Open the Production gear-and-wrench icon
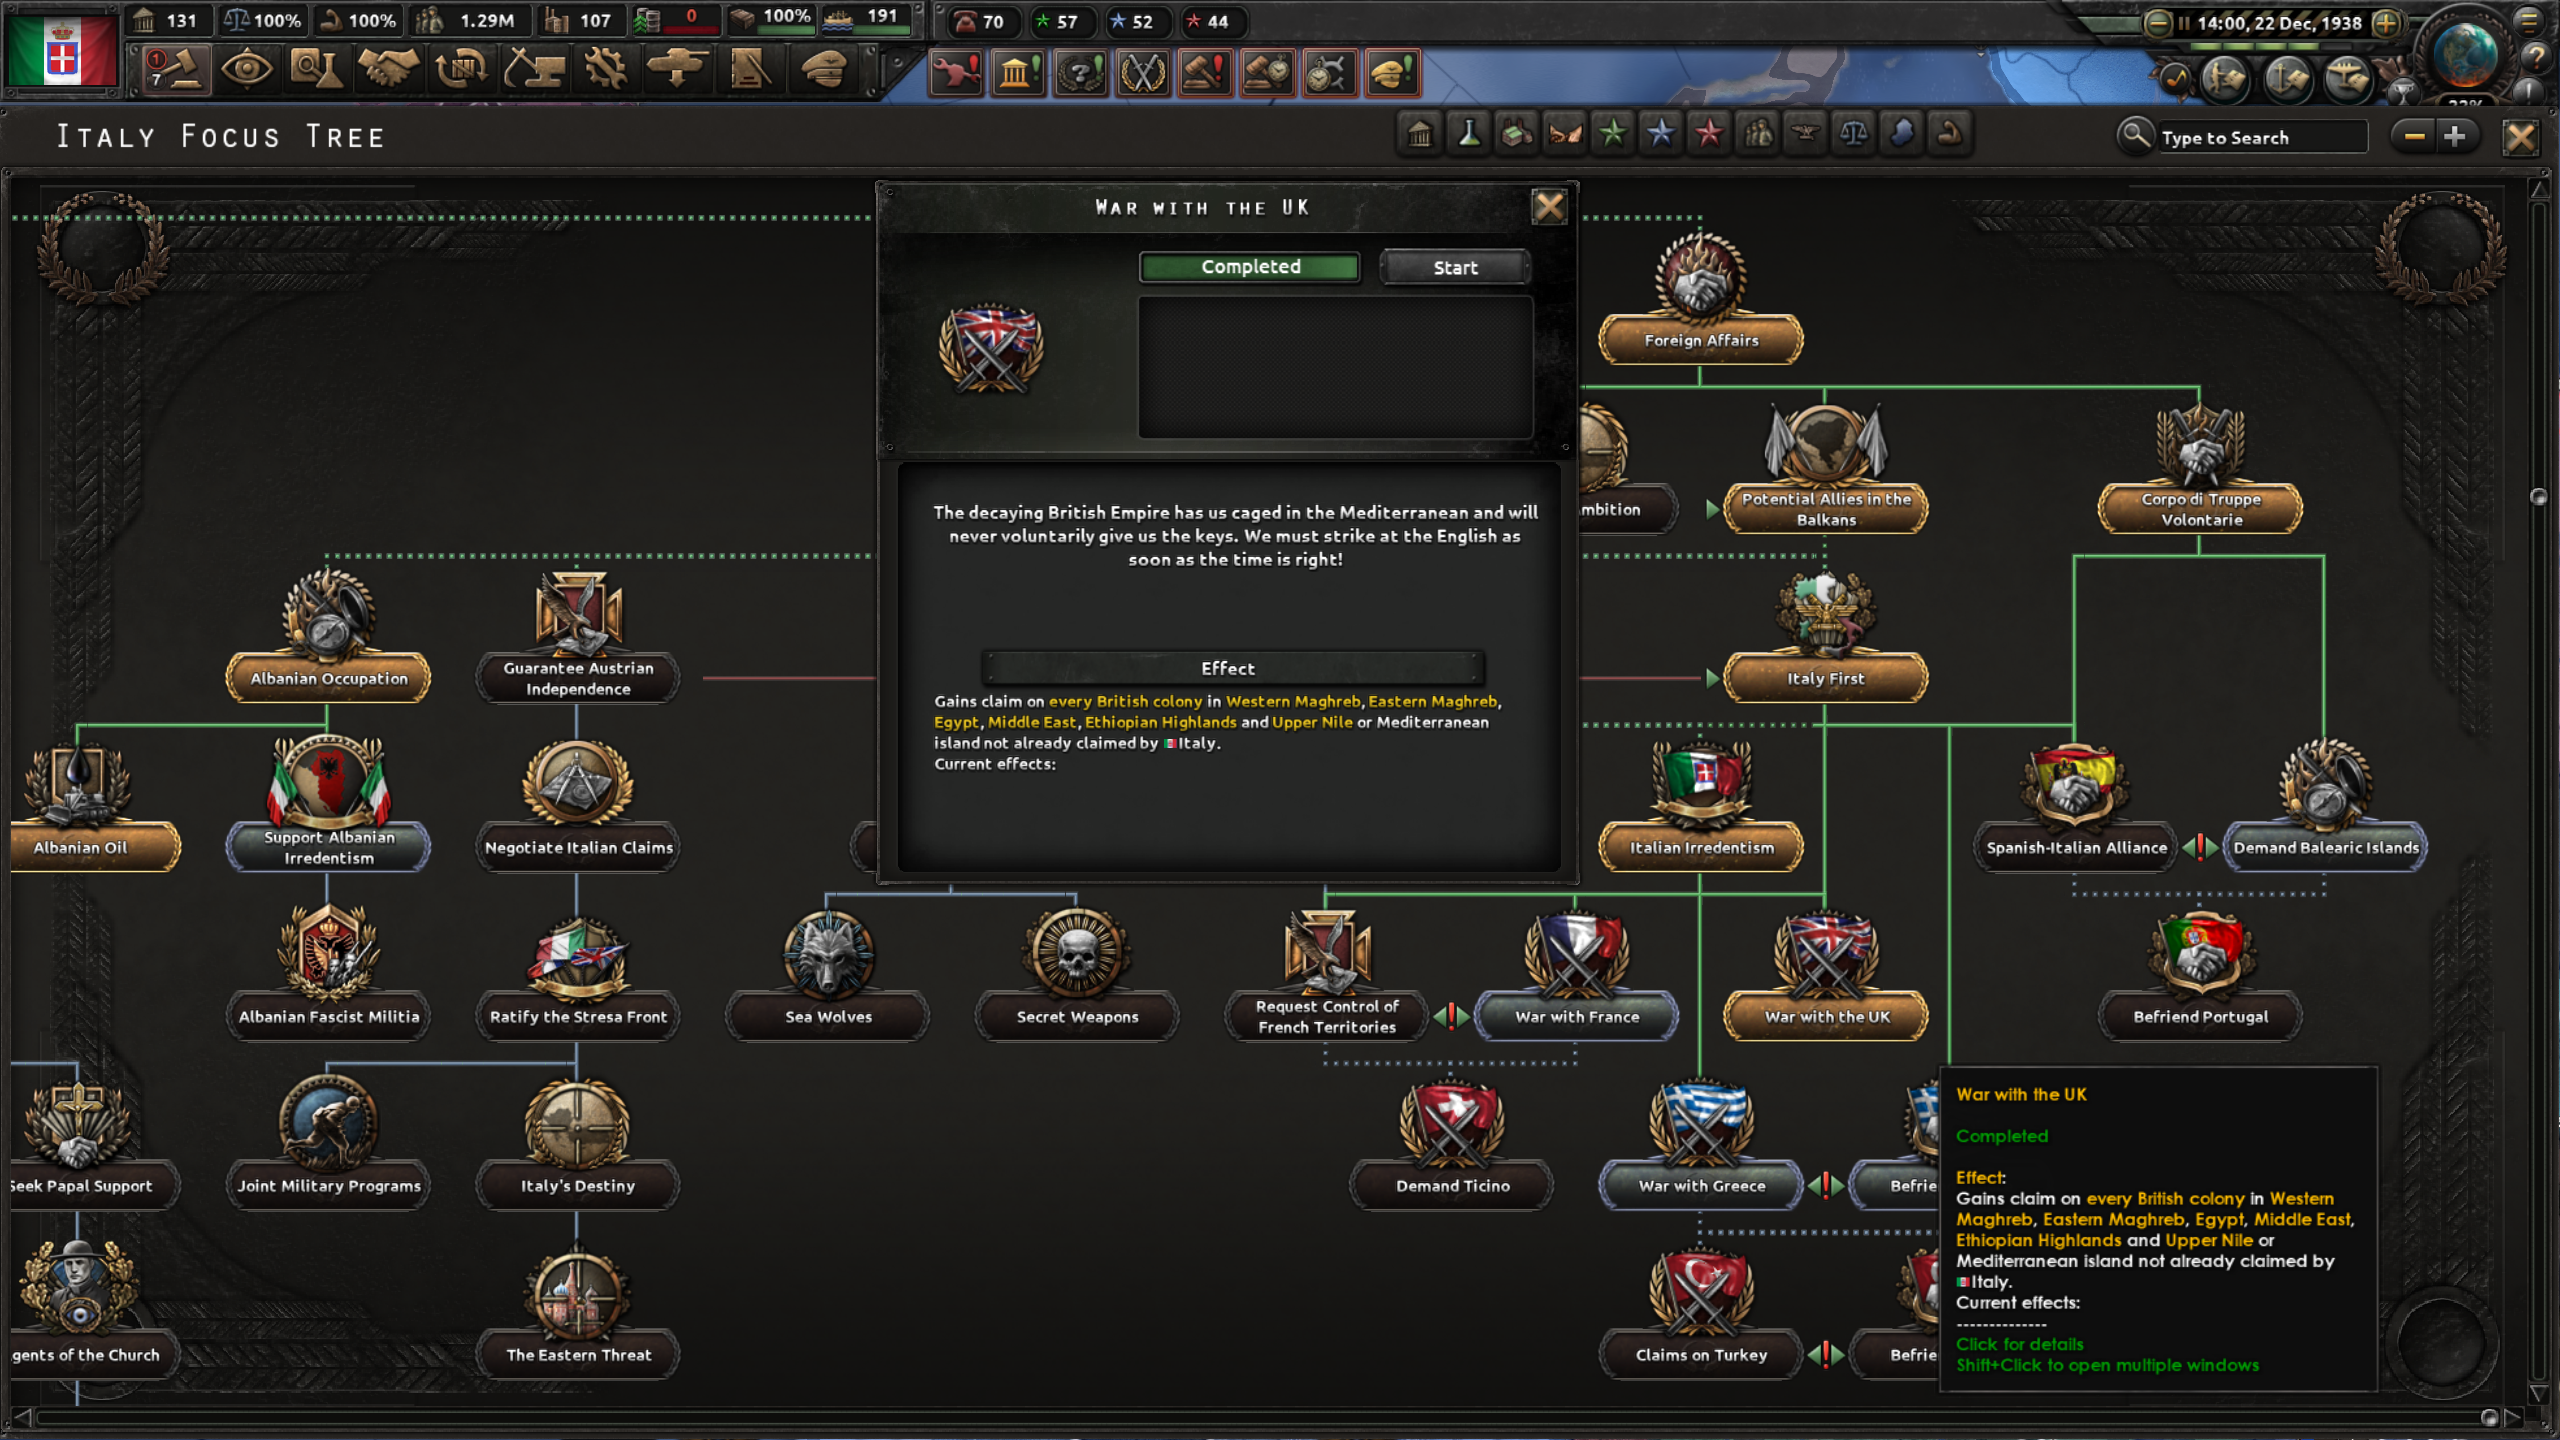2560x1440 pixels. (x=605, y=70)
